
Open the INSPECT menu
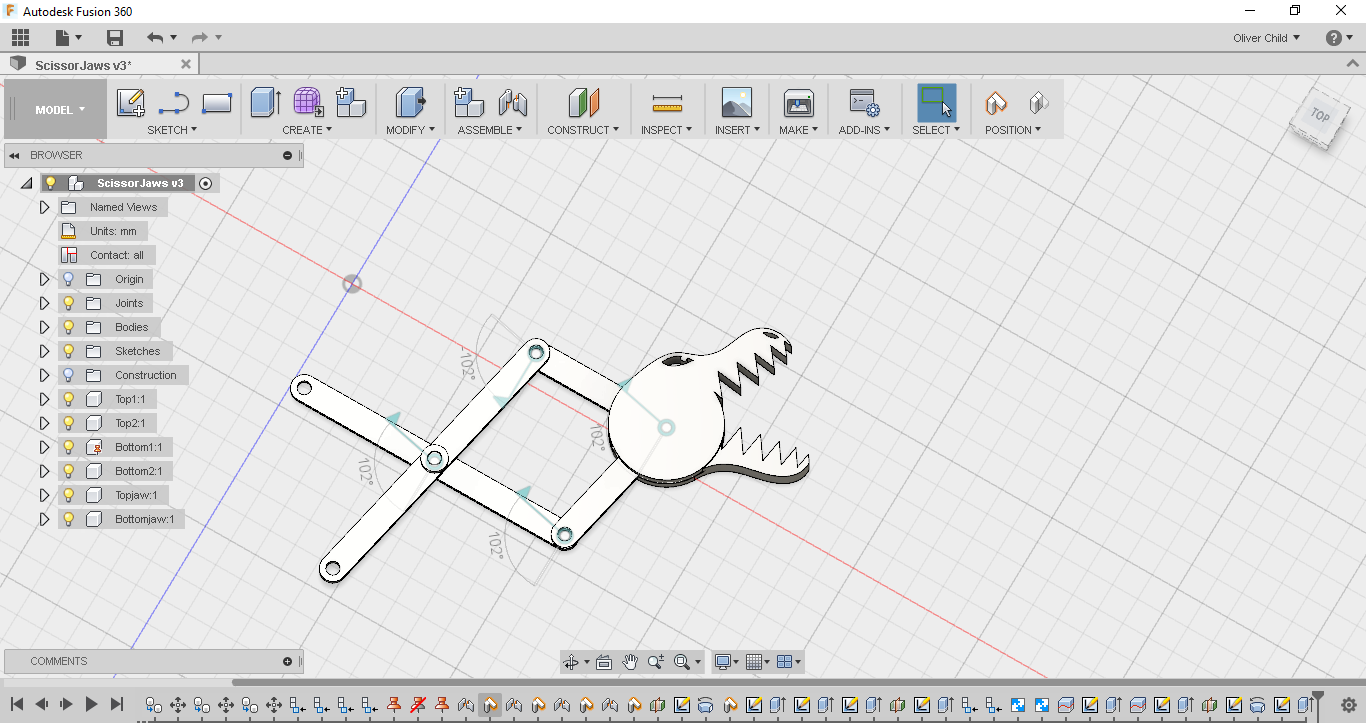(x=667, y=130)
